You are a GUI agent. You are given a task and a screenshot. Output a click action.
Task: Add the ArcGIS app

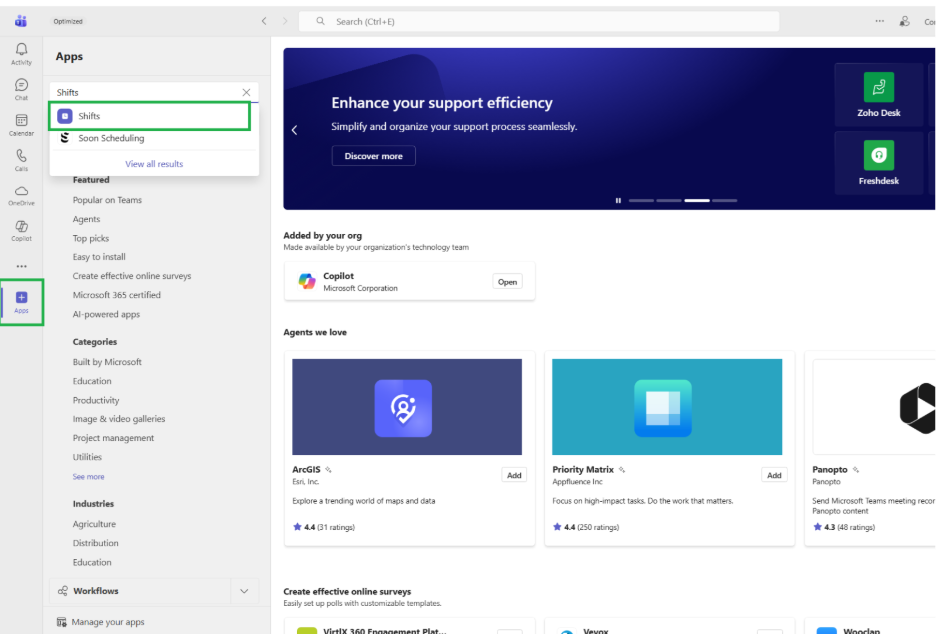click(514, 475)
